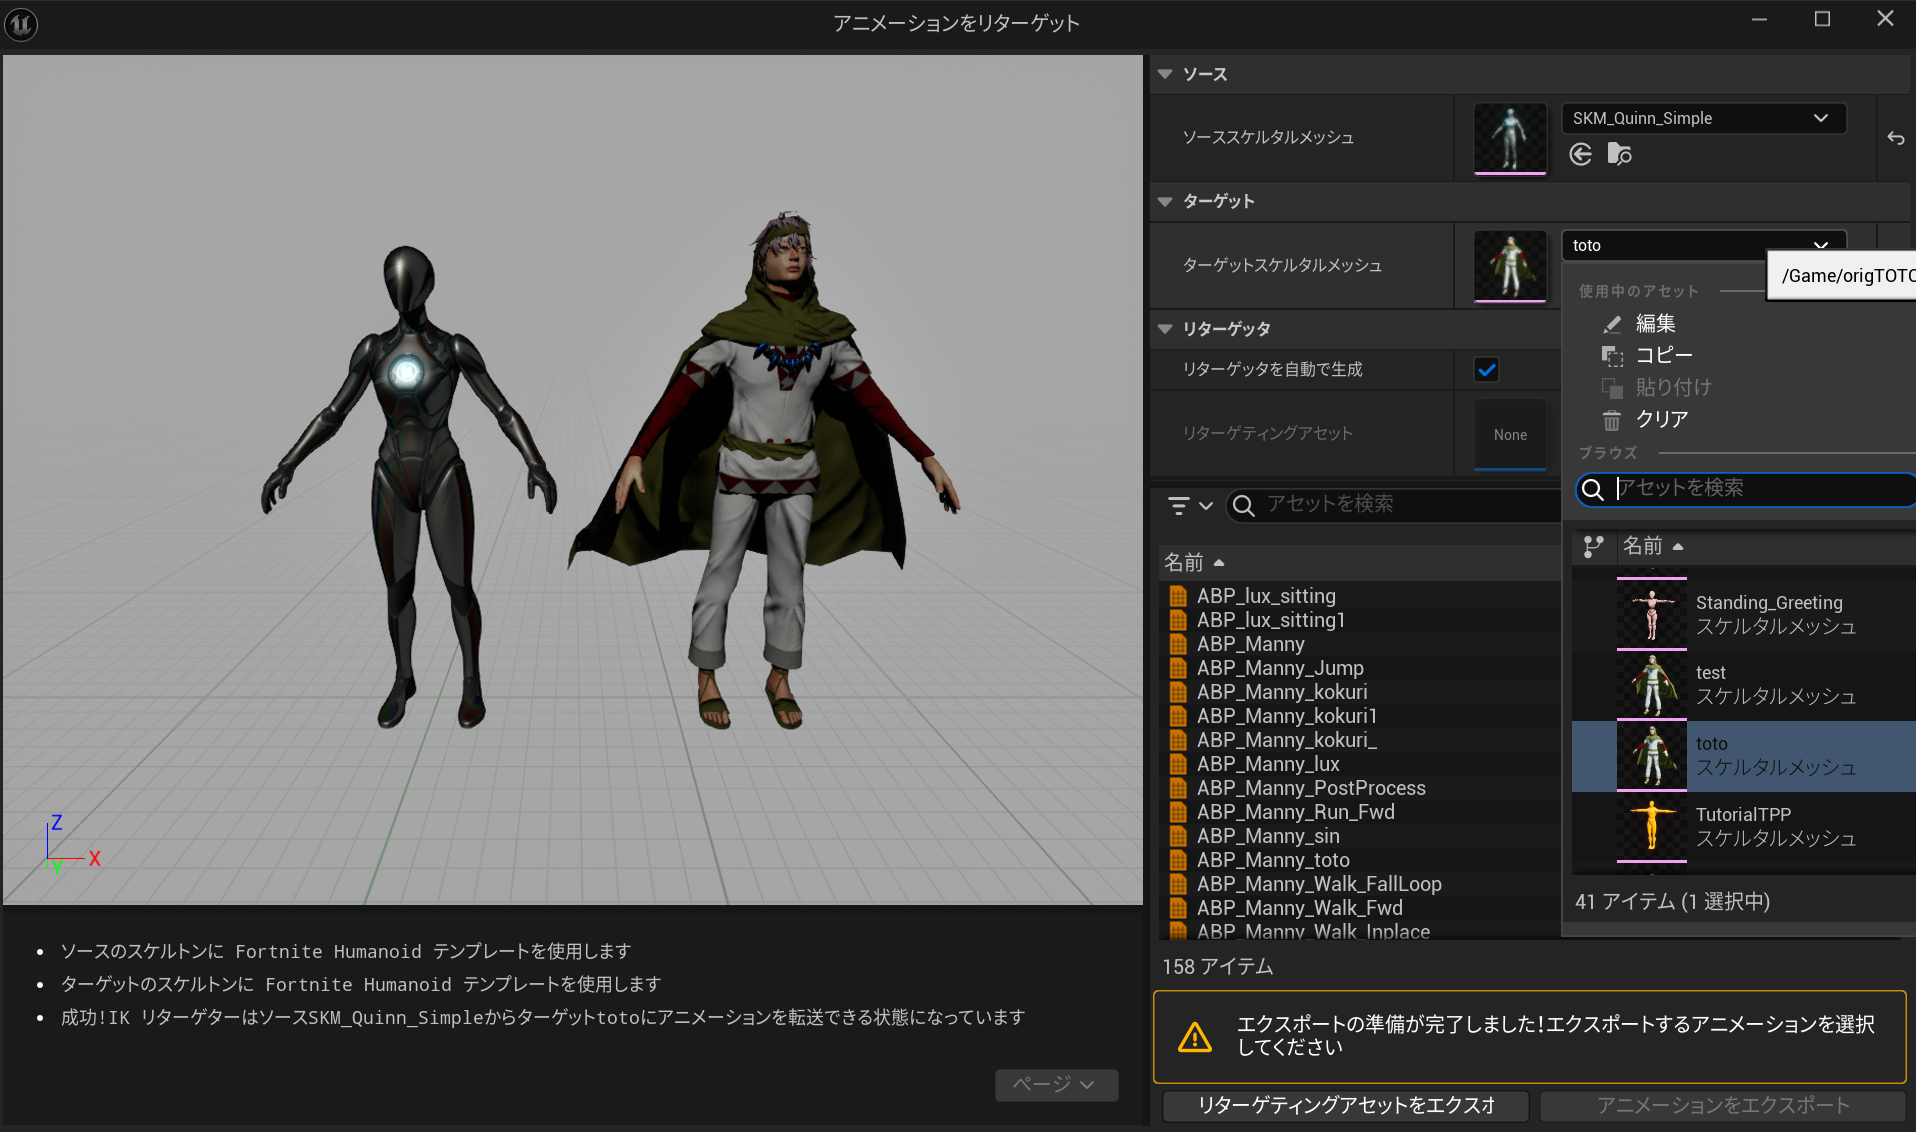
Task: Reset source skeletal mesh to default arrow
Action: [x=1895, y=138]
